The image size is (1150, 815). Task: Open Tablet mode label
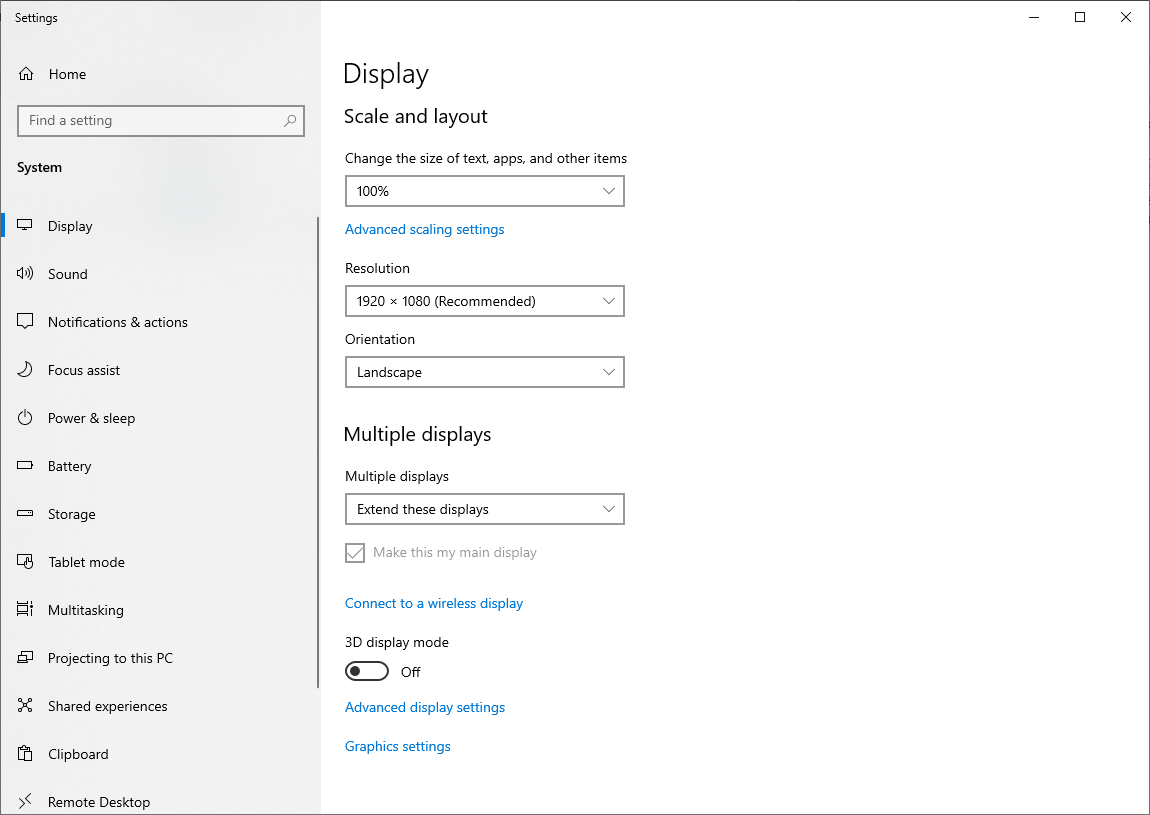click(87, 562)
